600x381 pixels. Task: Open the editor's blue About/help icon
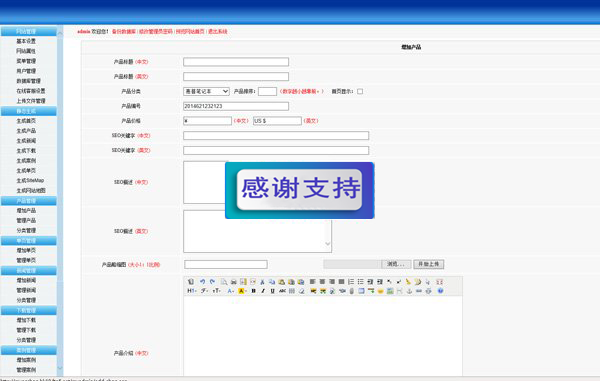pos(440,291)
